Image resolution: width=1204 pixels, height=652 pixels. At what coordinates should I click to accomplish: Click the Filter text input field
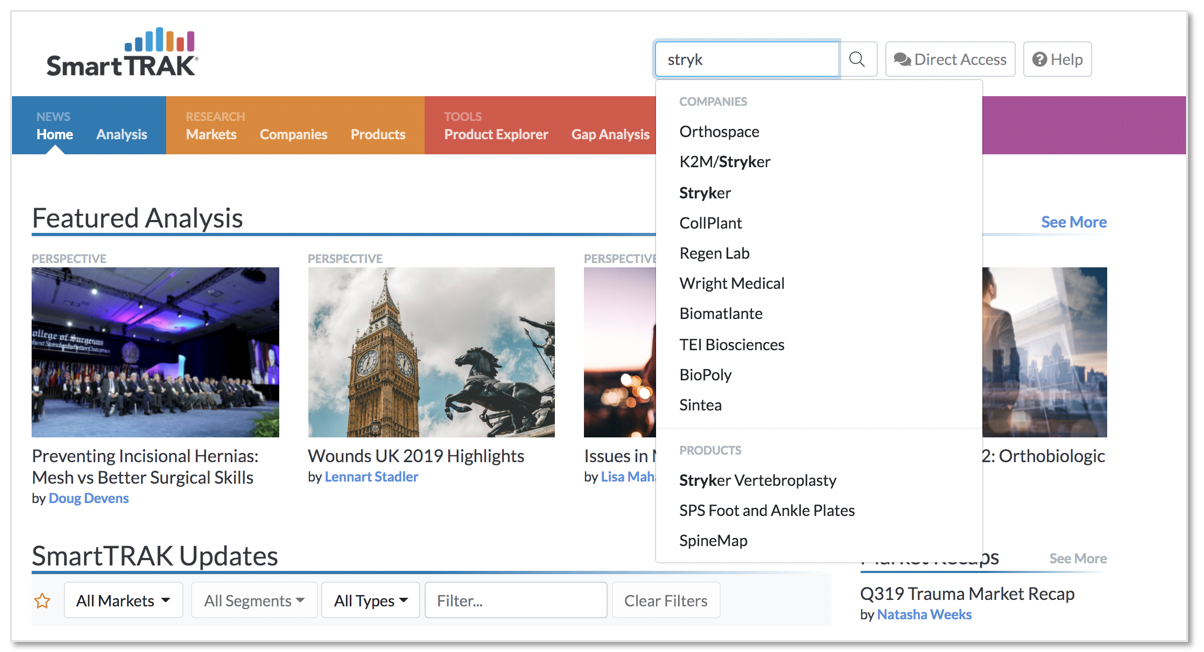[515, 600]
